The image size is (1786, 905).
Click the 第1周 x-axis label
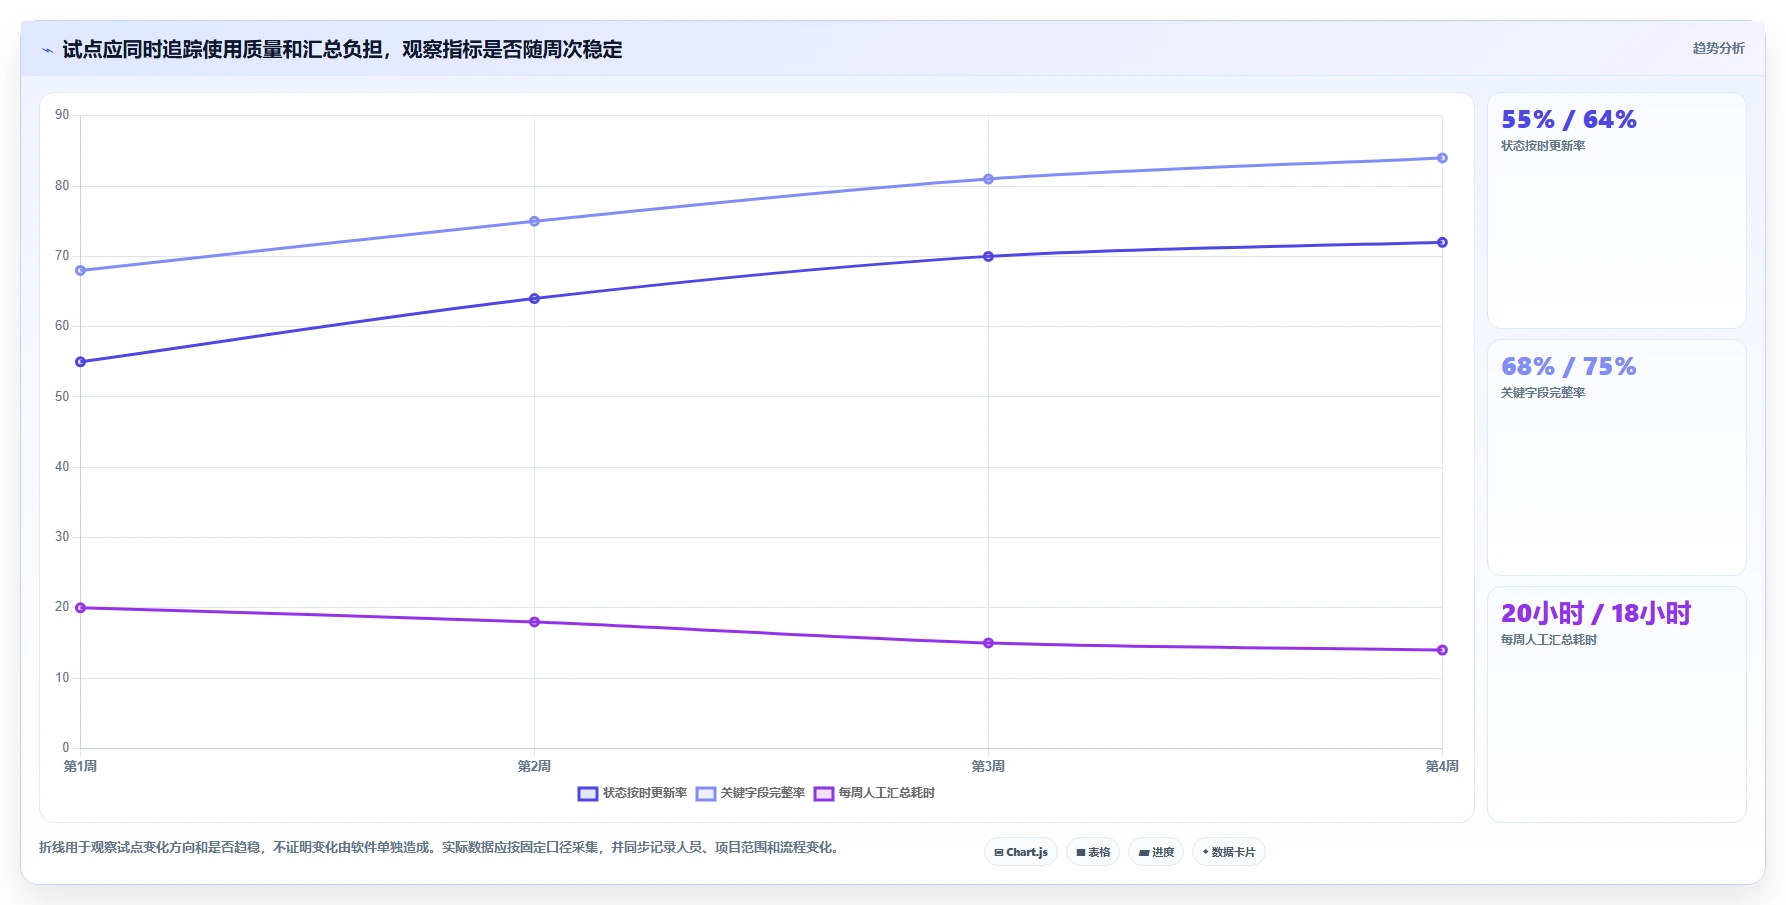[80, 766]
